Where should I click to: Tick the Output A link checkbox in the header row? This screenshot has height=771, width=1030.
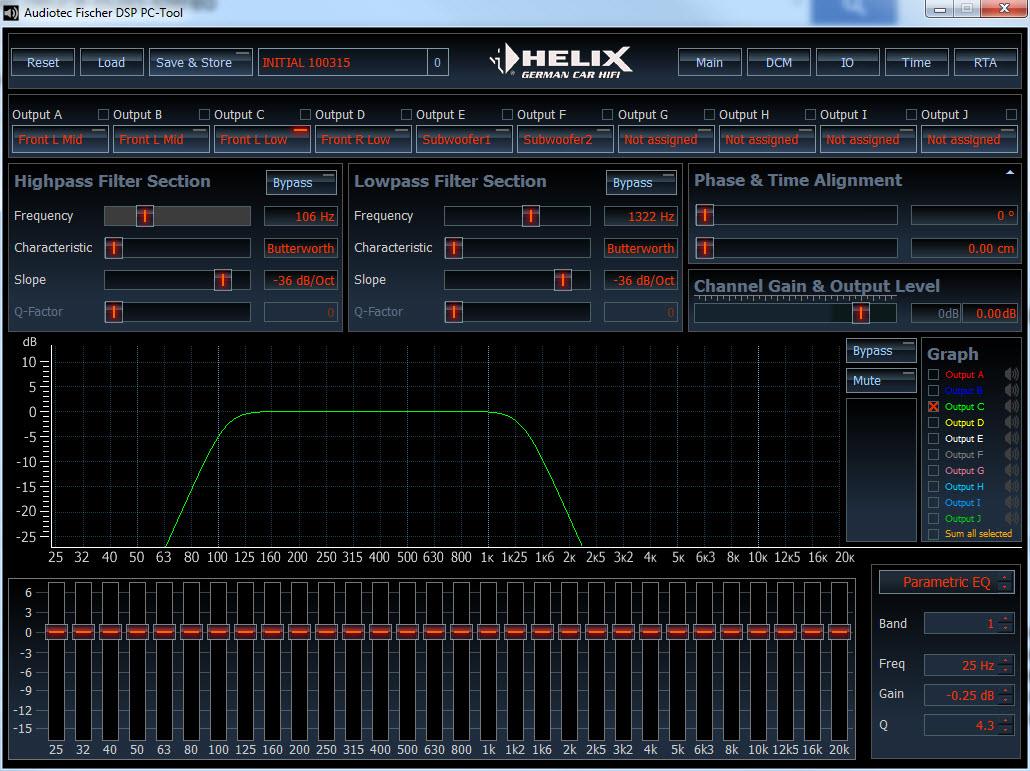(103, 115)
